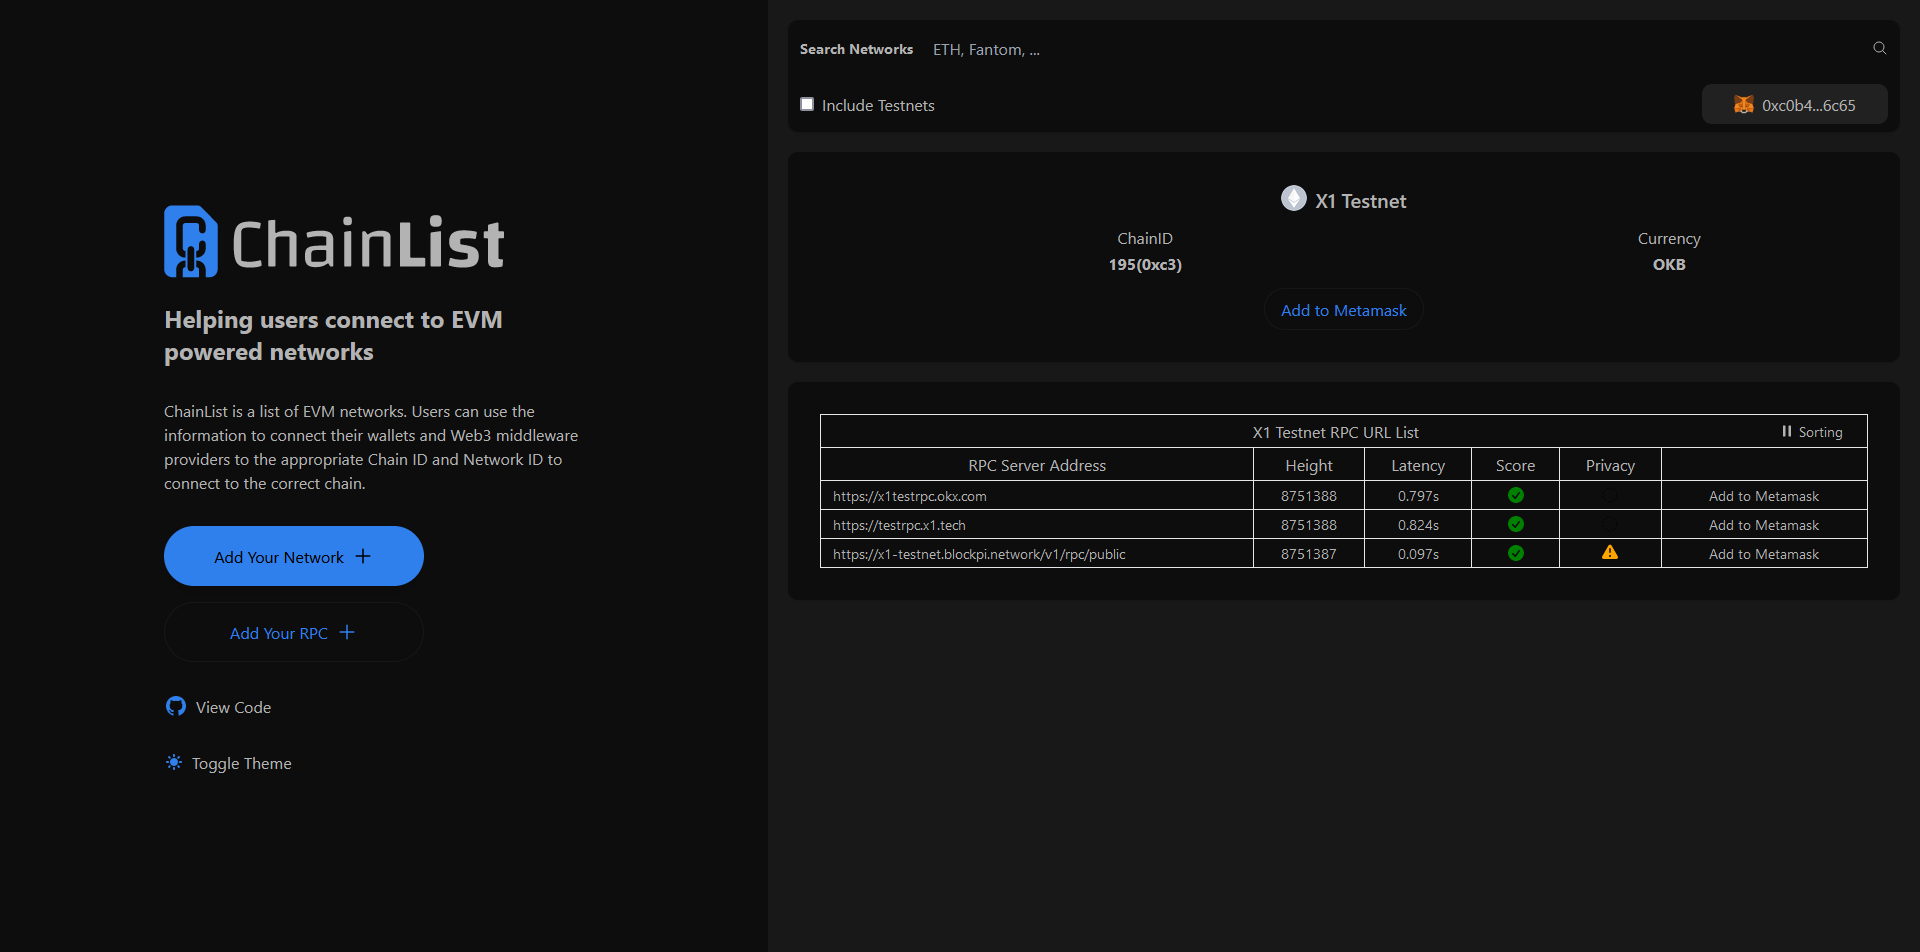
Task: Open the connected wallet 0xc0b4...6c65 button
Action: click(x=1794, y=105)
